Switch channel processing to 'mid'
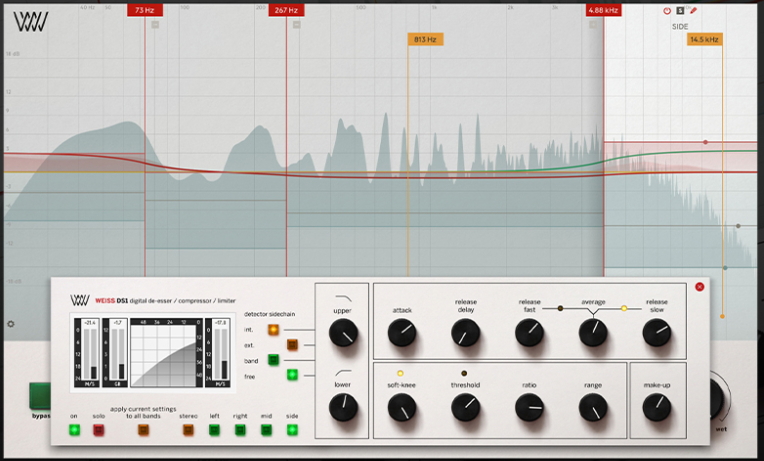The height and width of the screenshot is (461, 764). coord(266,430)
